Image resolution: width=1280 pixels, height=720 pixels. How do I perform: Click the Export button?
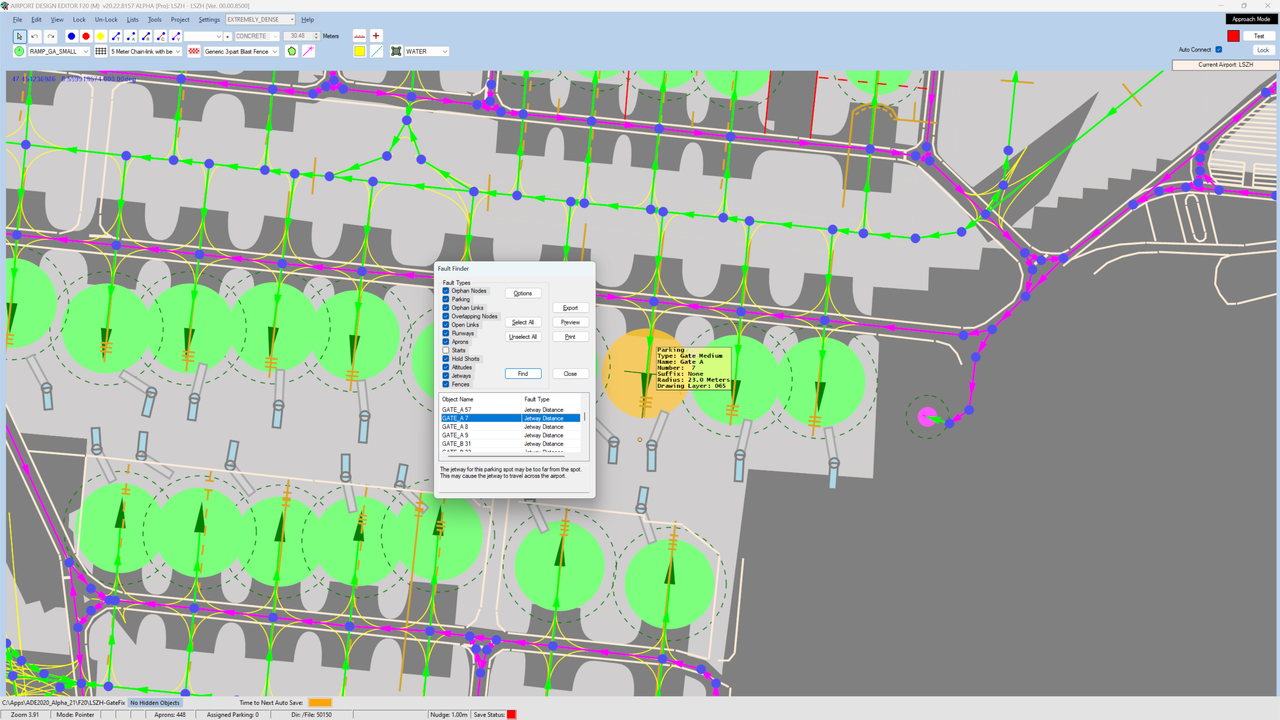point(570,308)
